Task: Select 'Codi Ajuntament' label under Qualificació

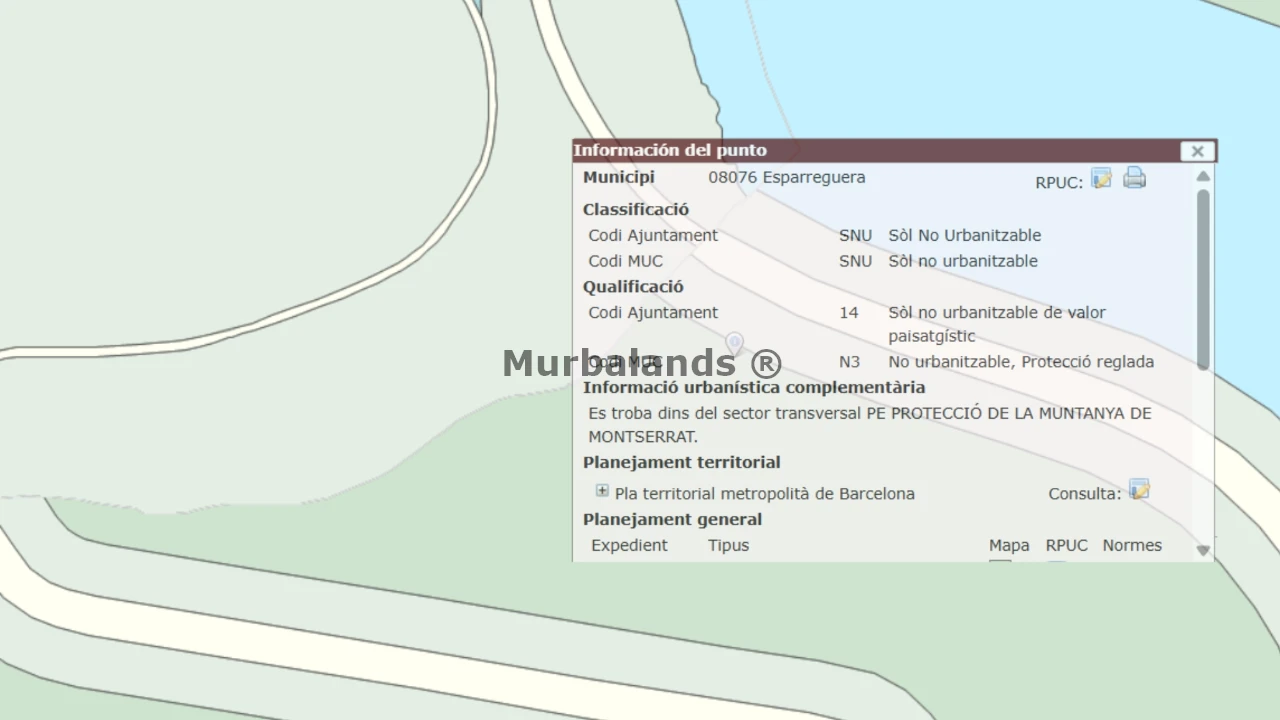Action: tap(653, 313)
